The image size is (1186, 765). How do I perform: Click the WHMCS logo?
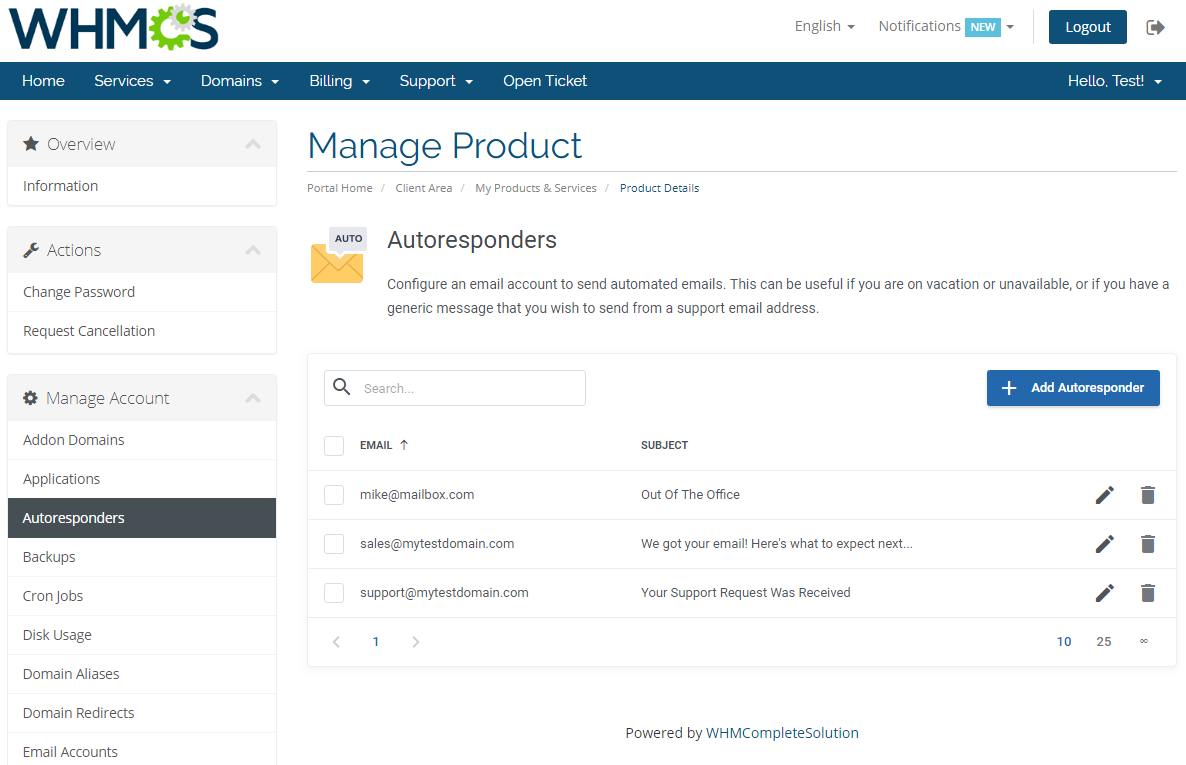coord(112,28)
